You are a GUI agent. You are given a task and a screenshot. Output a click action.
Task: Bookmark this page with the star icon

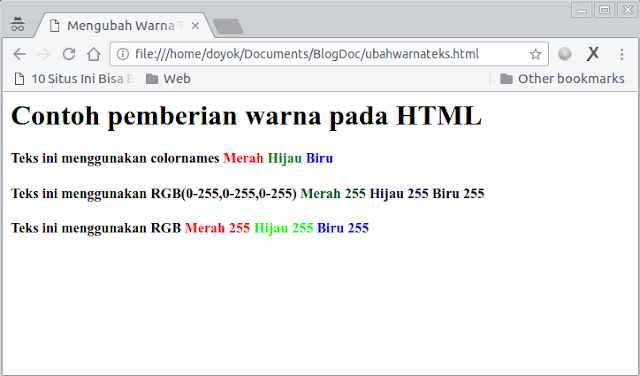point(535,54)
